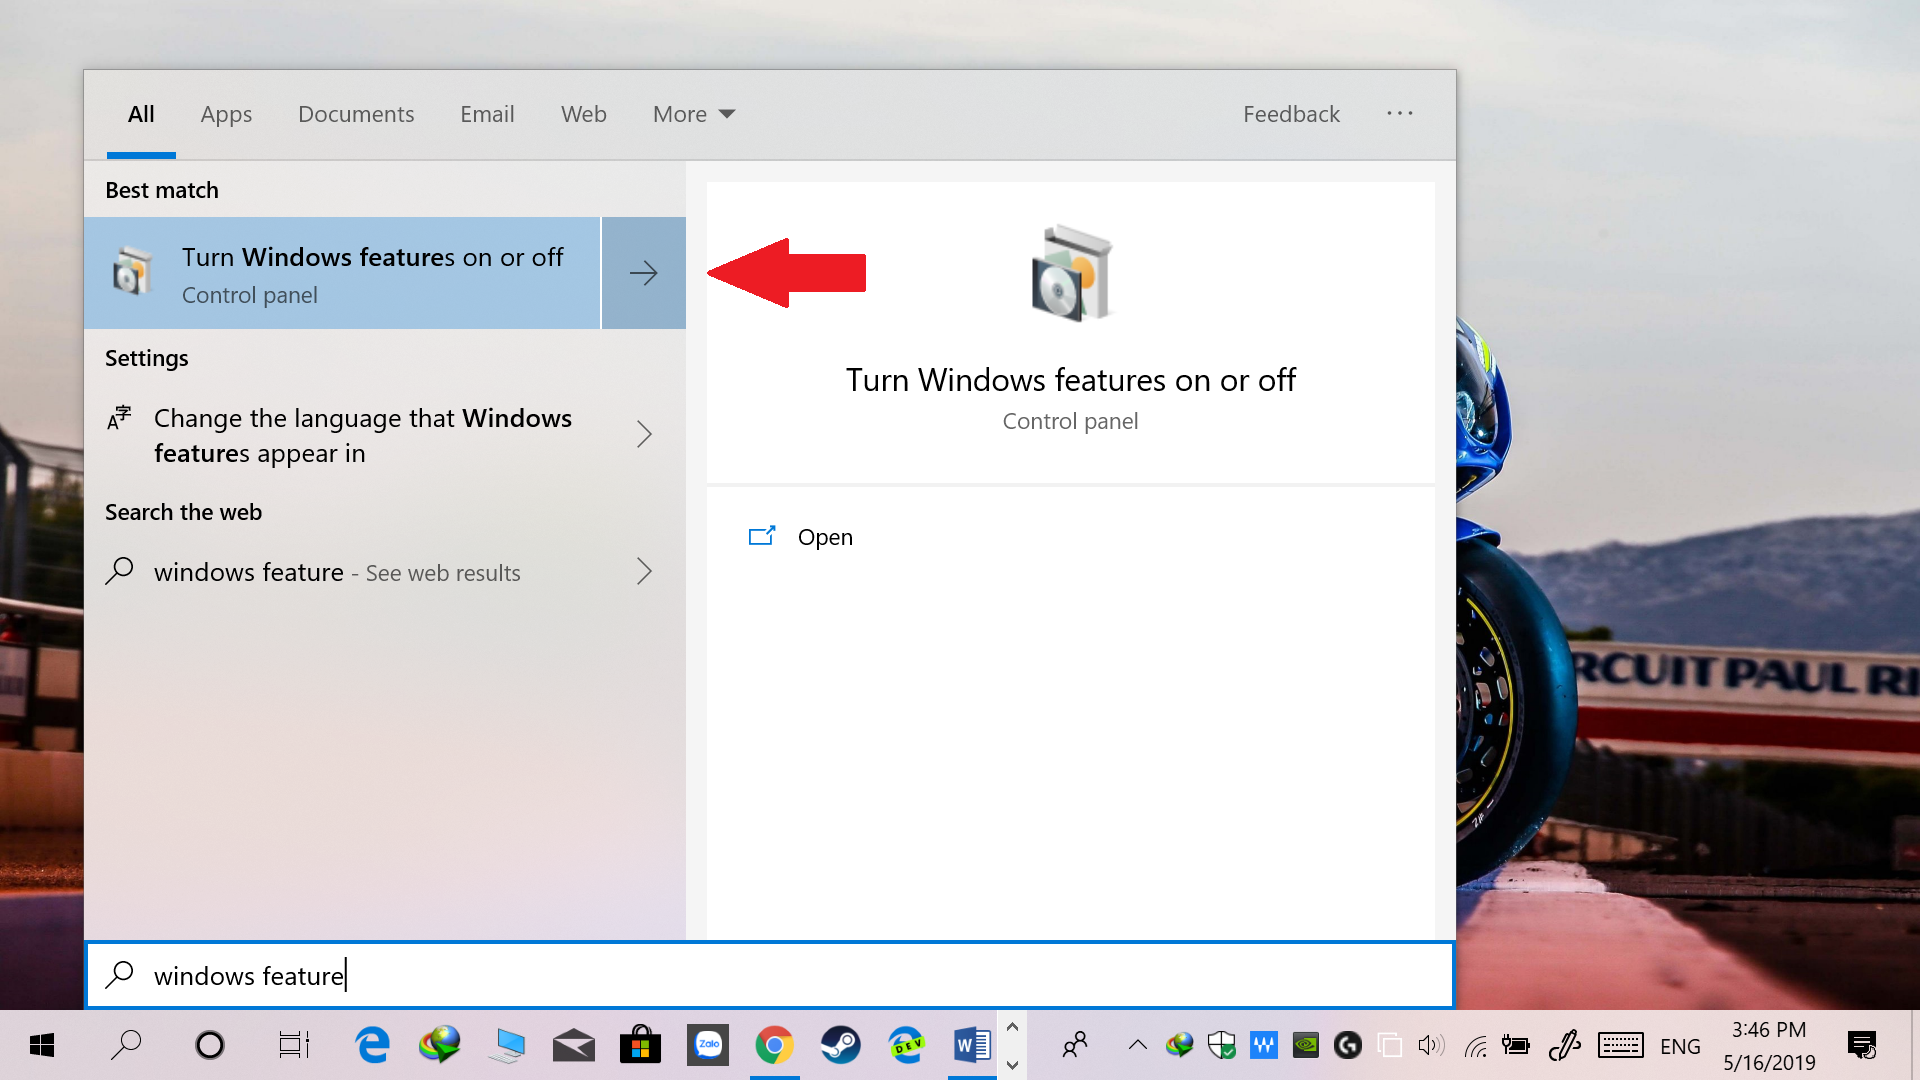Expand the More dropdown
The width and height of the screenshot is (1920, 1080).
click(x=694, y=114)
